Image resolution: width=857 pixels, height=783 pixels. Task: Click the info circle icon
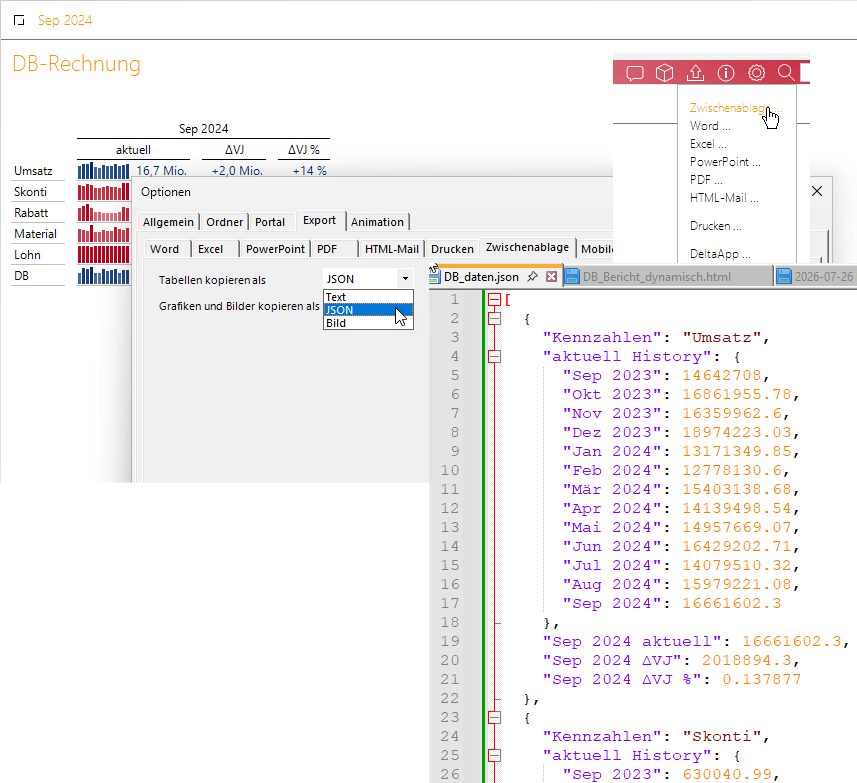[x=726, y=73]
